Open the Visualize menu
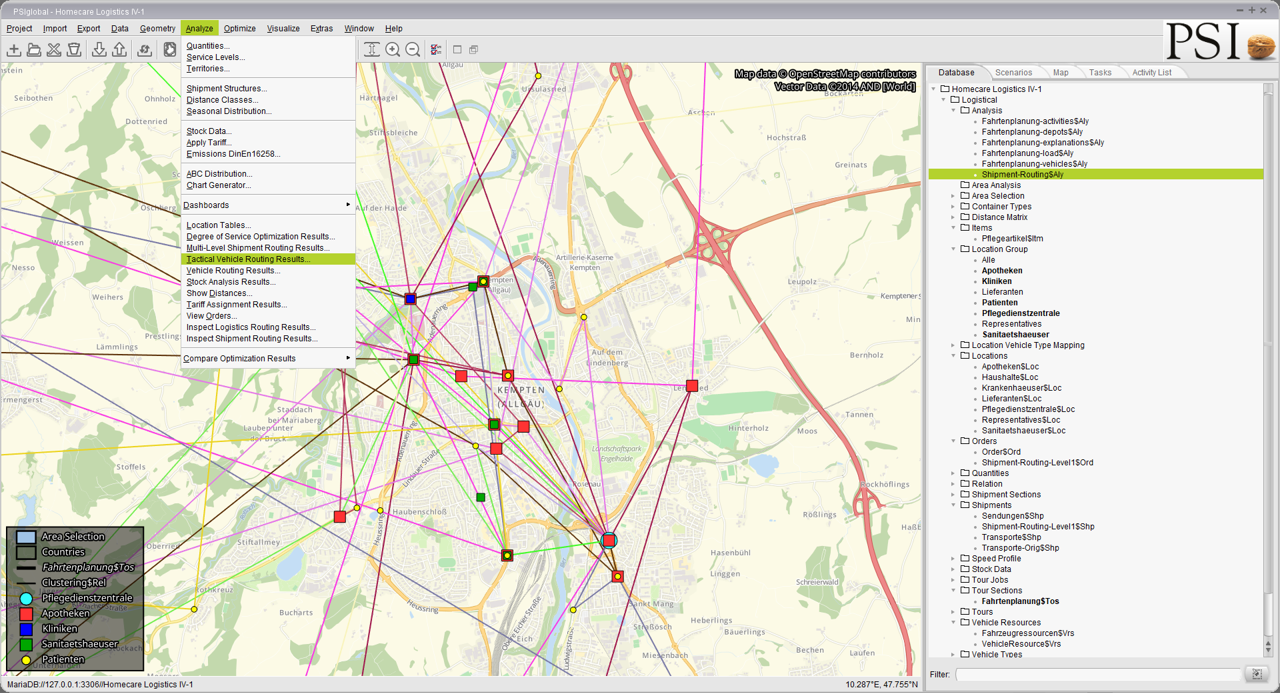This screenshot has height=693, width=1280. pyautogui.click(x=283, y=28)
